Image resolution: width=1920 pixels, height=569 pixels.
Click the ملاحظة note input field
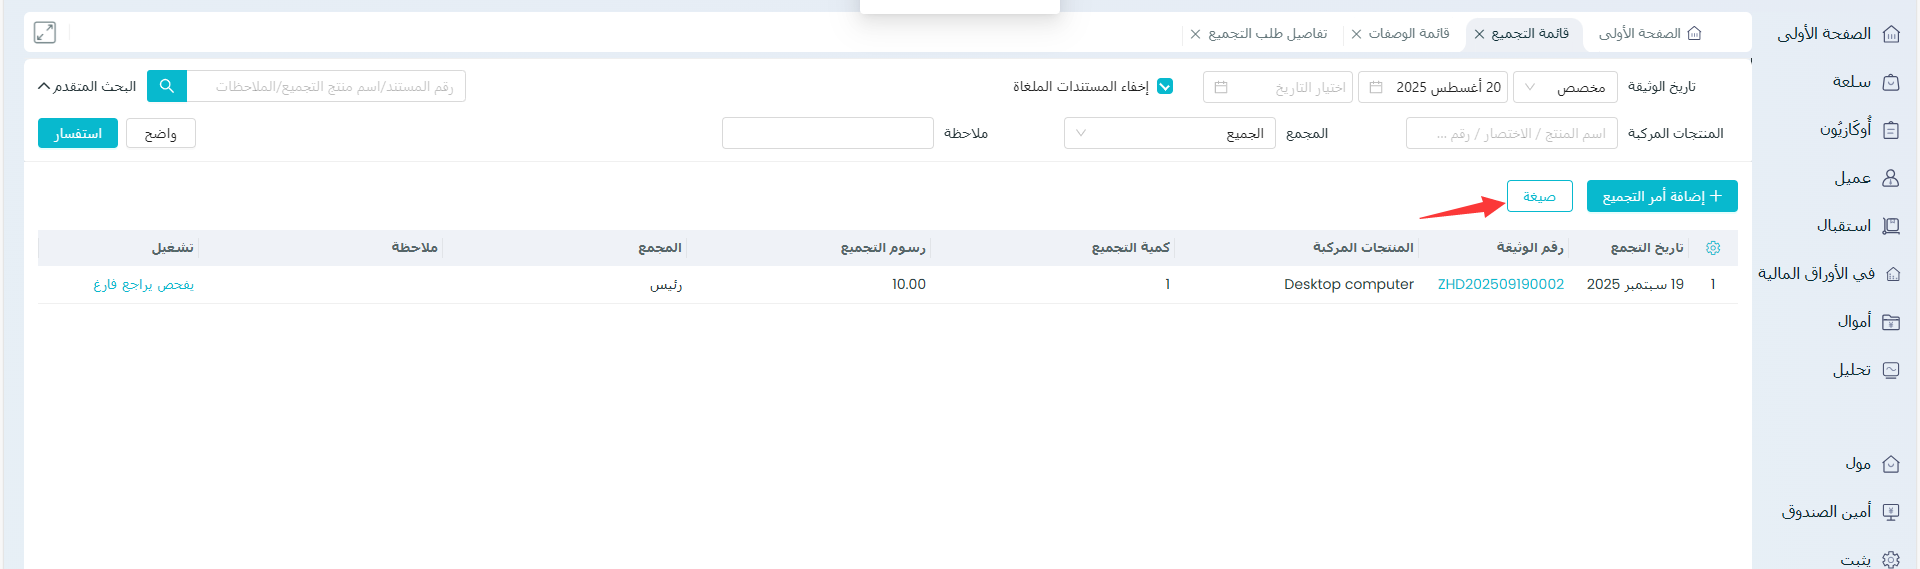tap(827, 134)
